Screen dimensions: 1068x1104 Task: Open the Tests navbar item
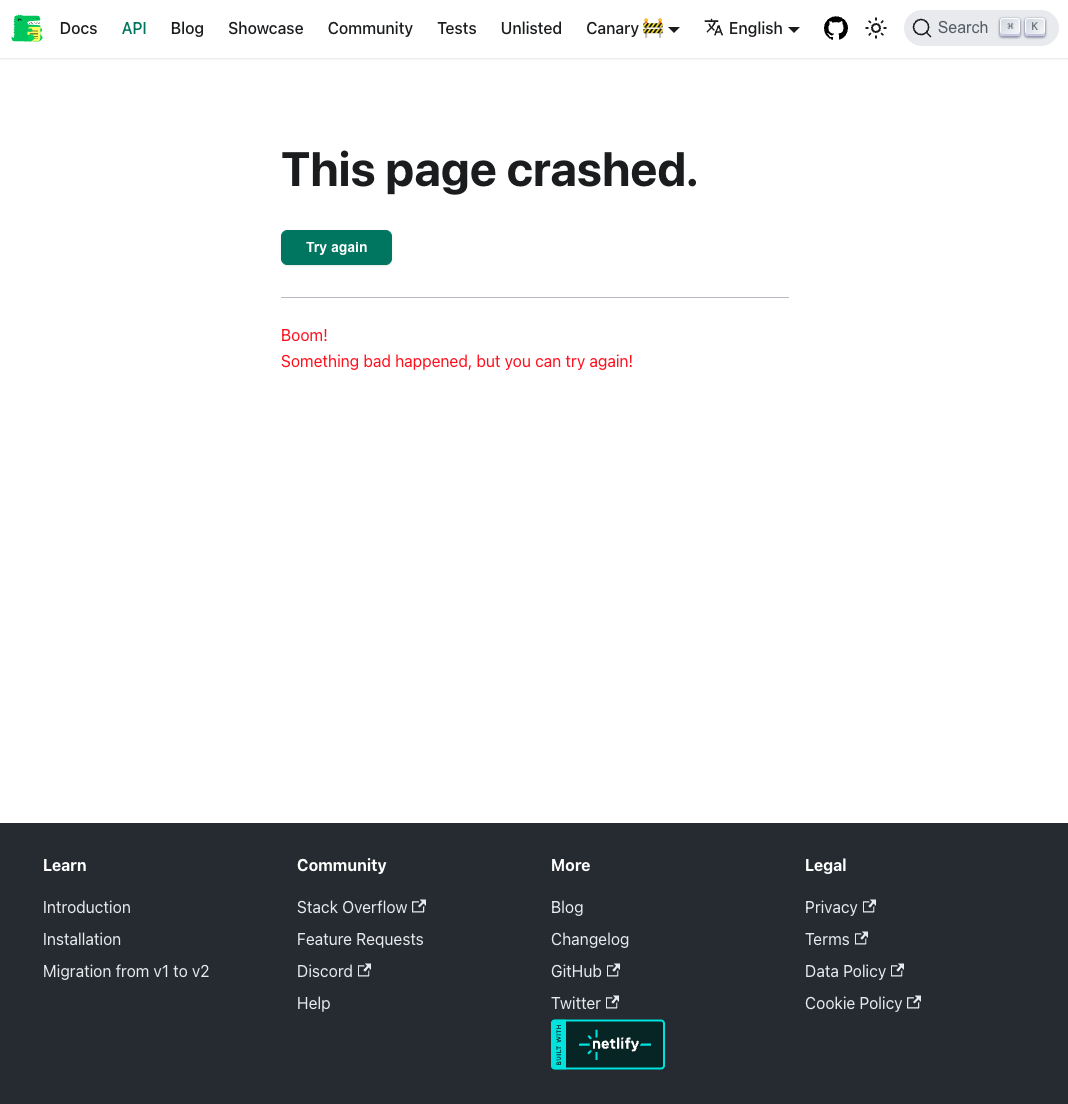pyautogui.click(x=457, y=28)
